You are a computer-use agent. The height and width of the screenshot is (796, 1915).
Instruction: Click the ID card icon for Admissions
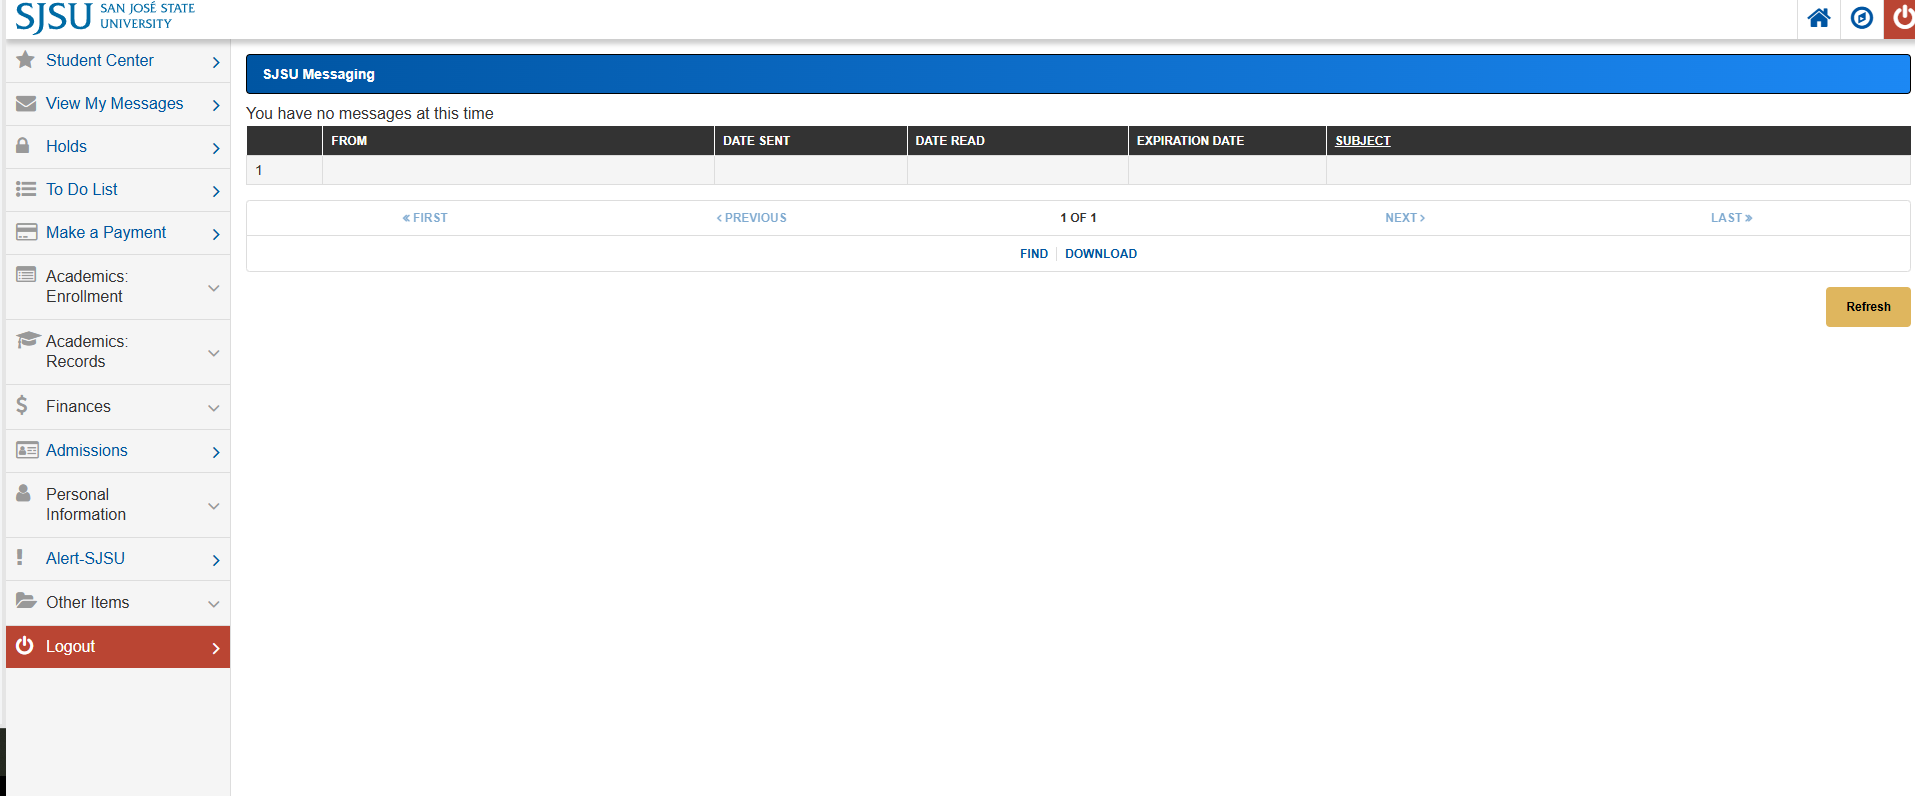(27, 450)
